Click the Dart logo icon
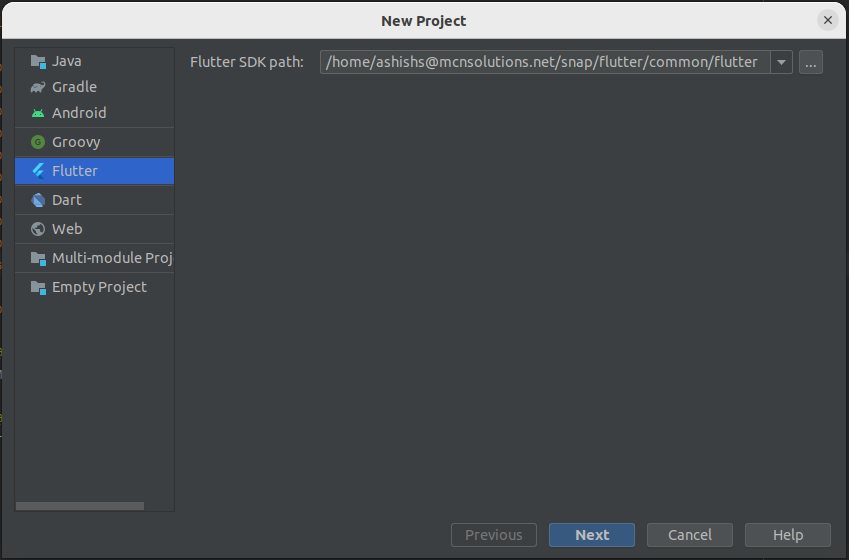The height and width of the screenshot is (560, 849). pyautogui.click(x=38, y=200)
